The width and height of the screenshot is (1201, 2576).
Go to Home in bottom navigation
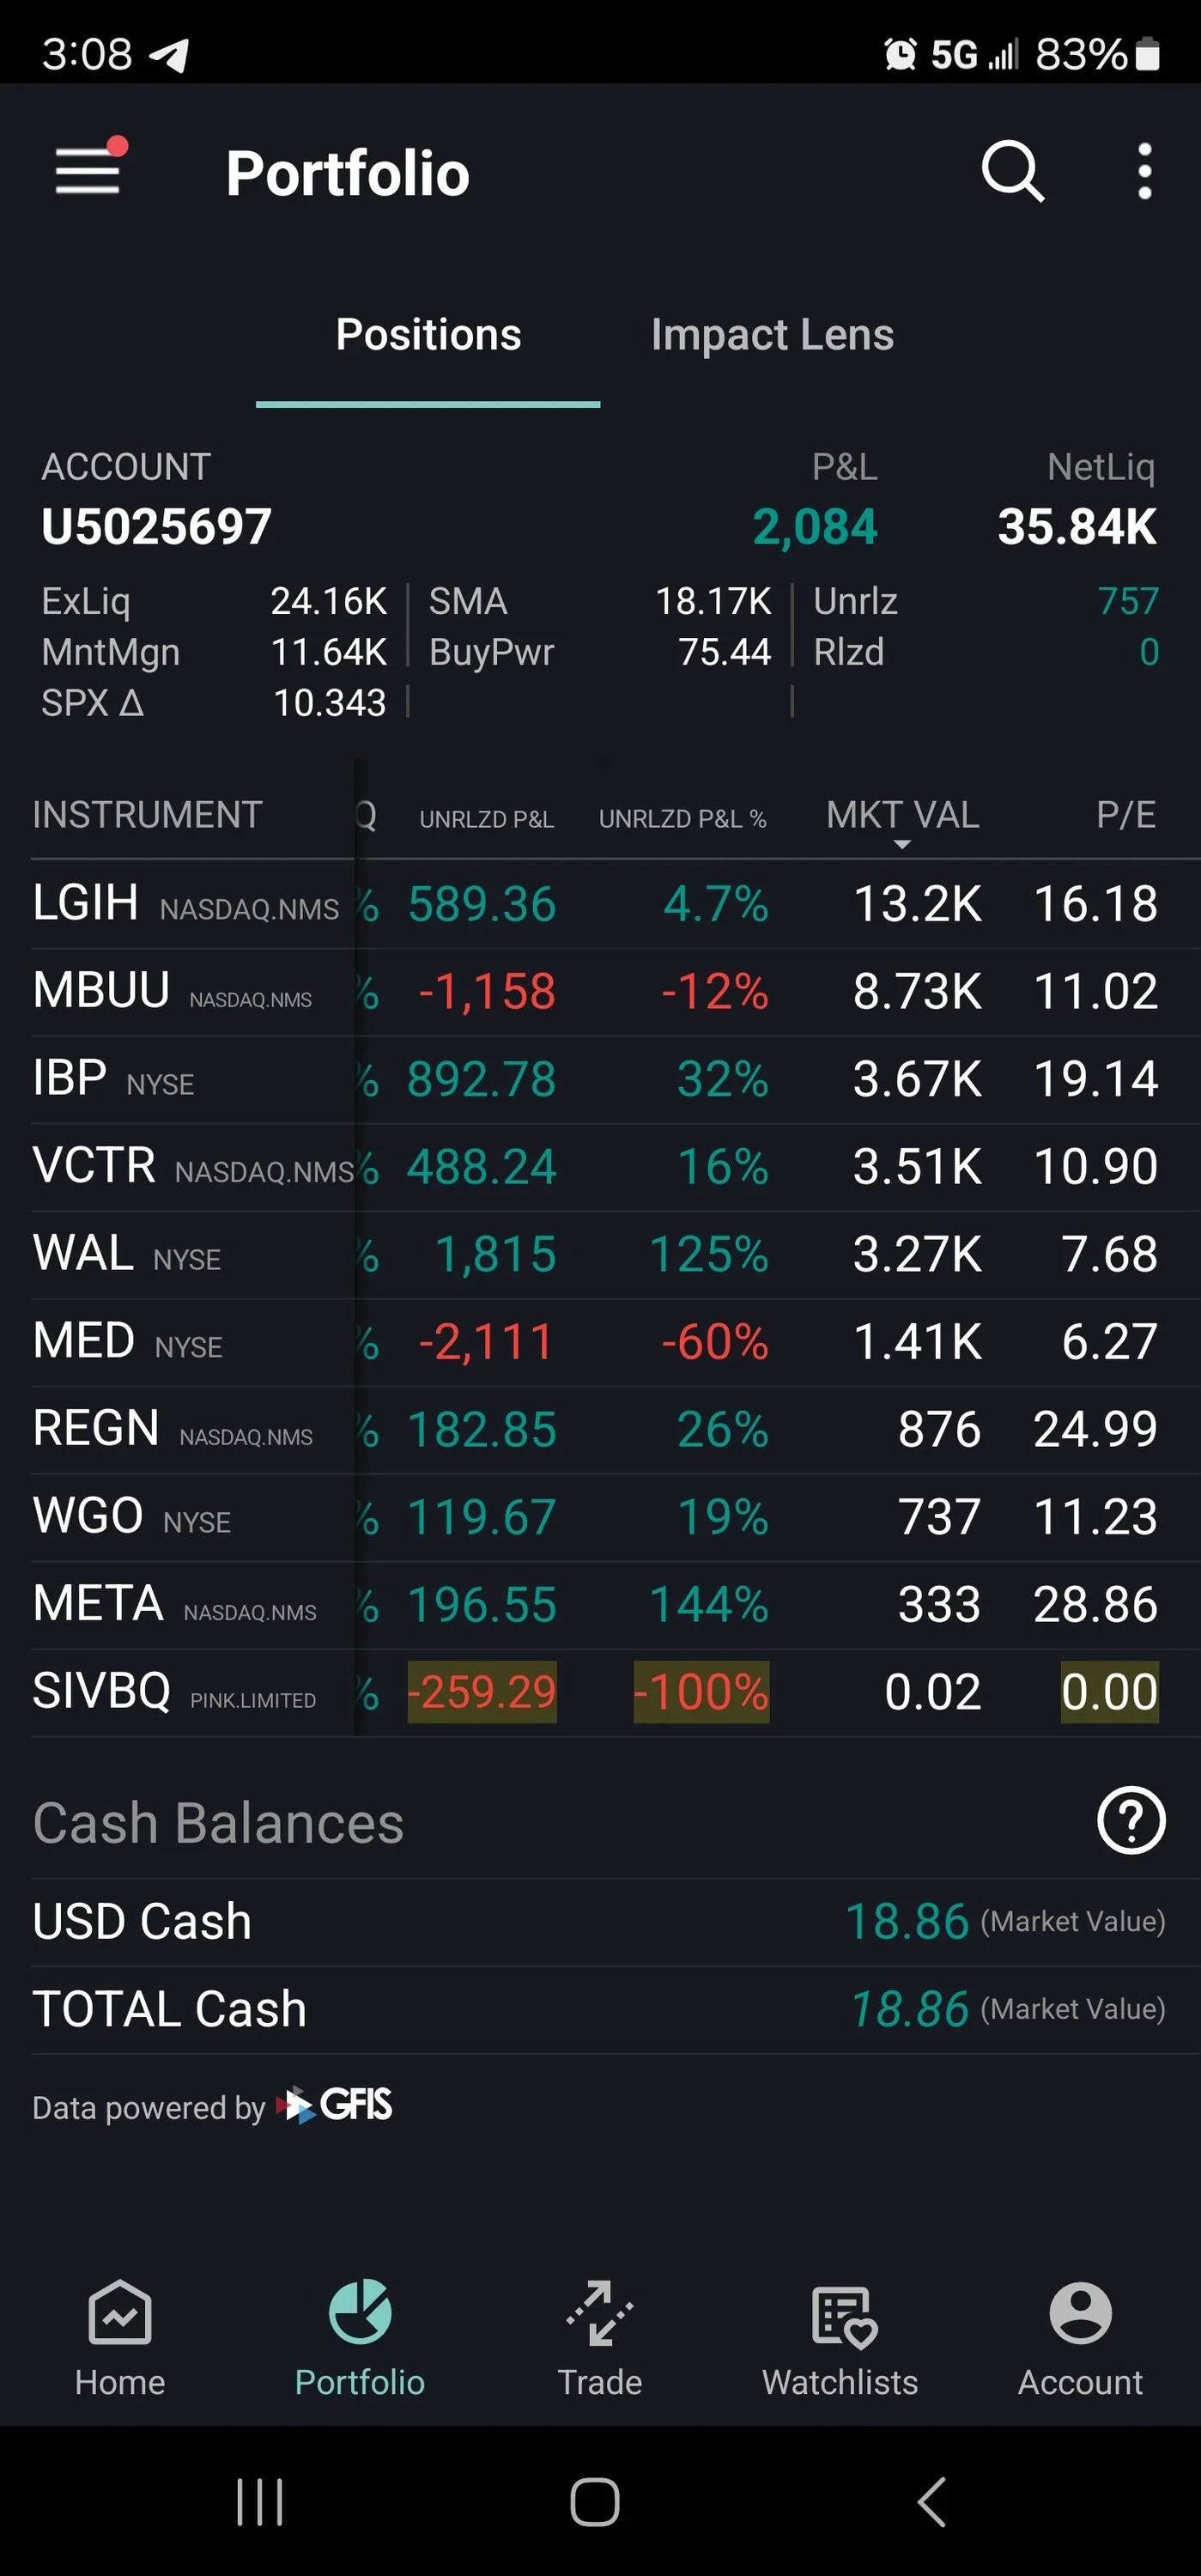point(120,2338)
